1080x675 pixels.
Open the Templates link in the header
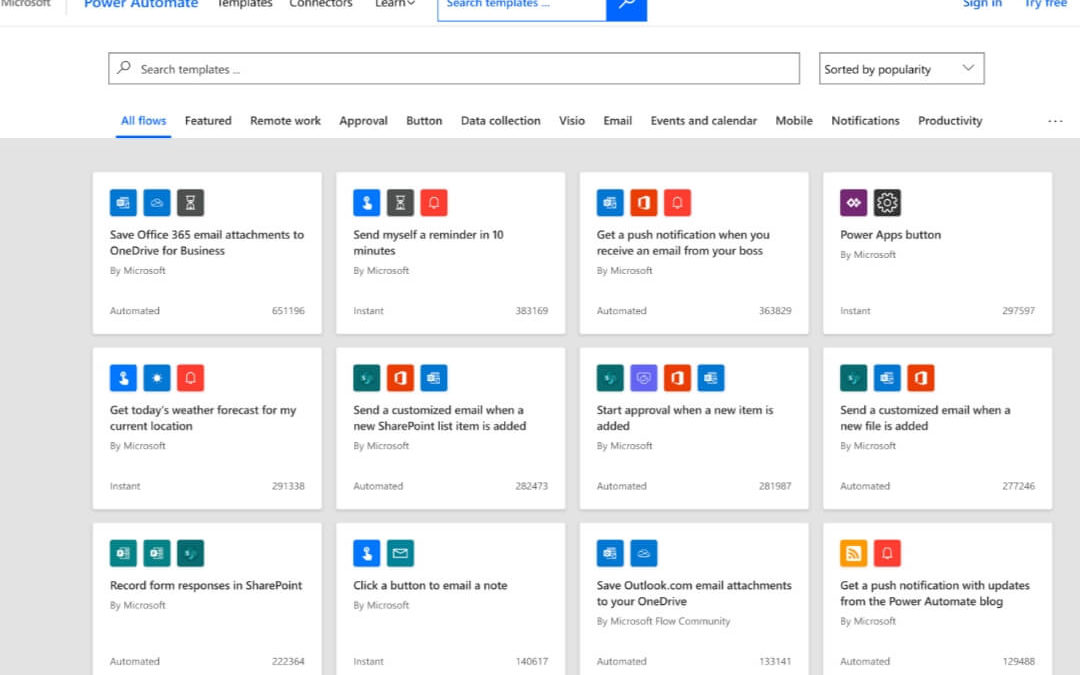(x=245, y=4)
